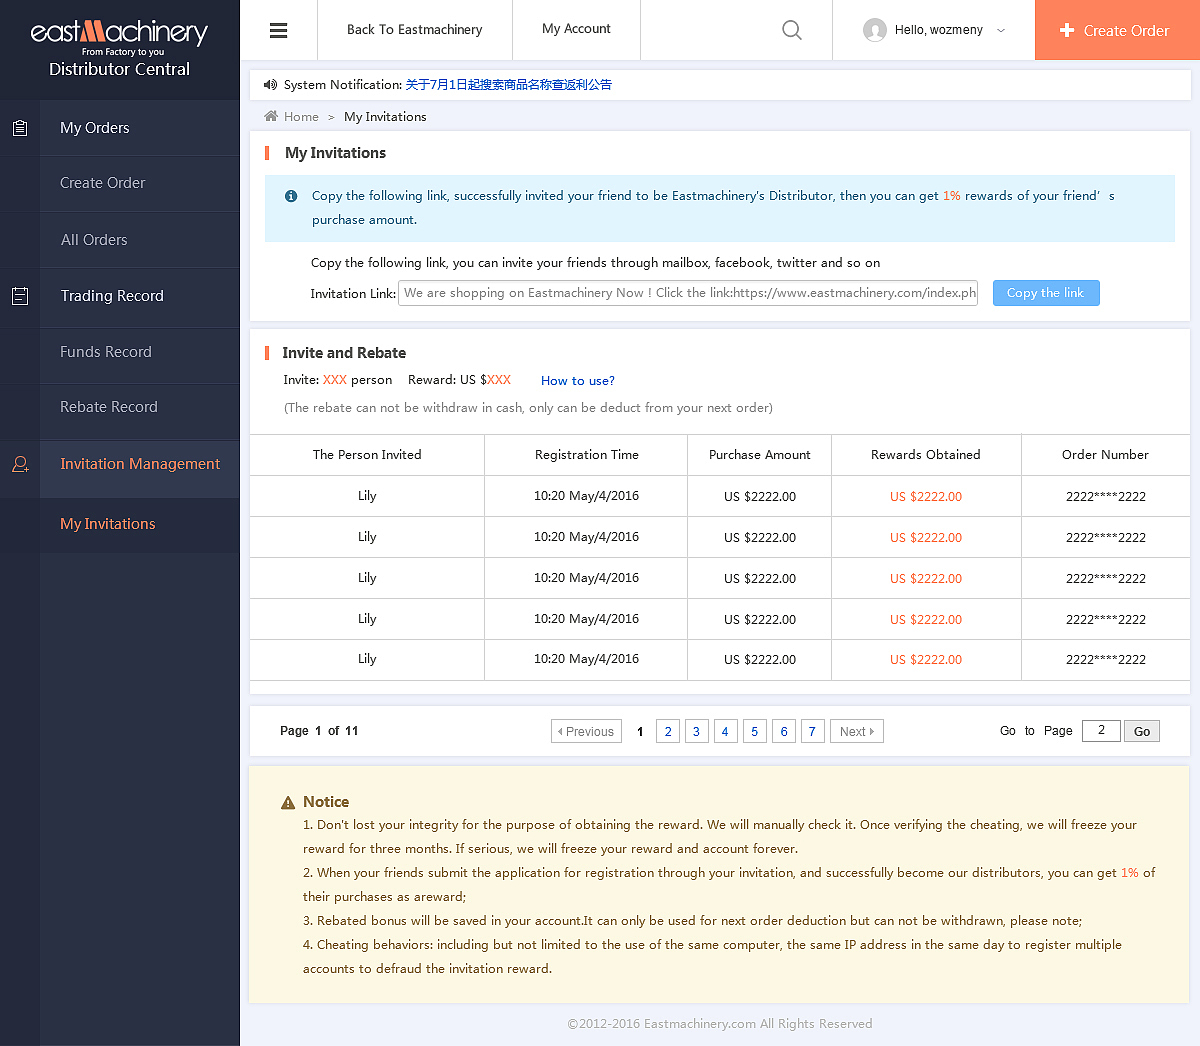Click The Person Invited column header
This screenshot has height=1046, width=1200.
367,455
